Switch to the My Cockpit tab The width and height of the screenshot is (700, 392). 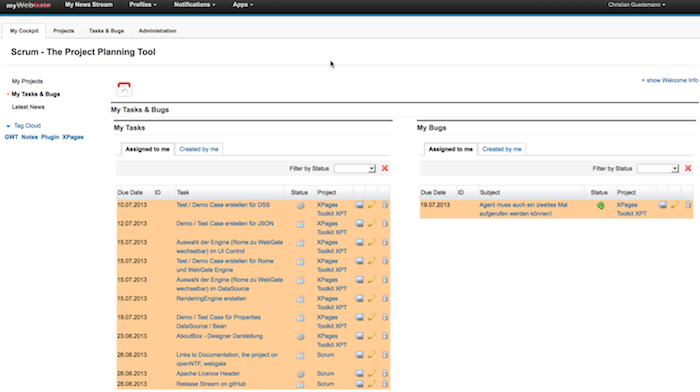pos(24,31)
